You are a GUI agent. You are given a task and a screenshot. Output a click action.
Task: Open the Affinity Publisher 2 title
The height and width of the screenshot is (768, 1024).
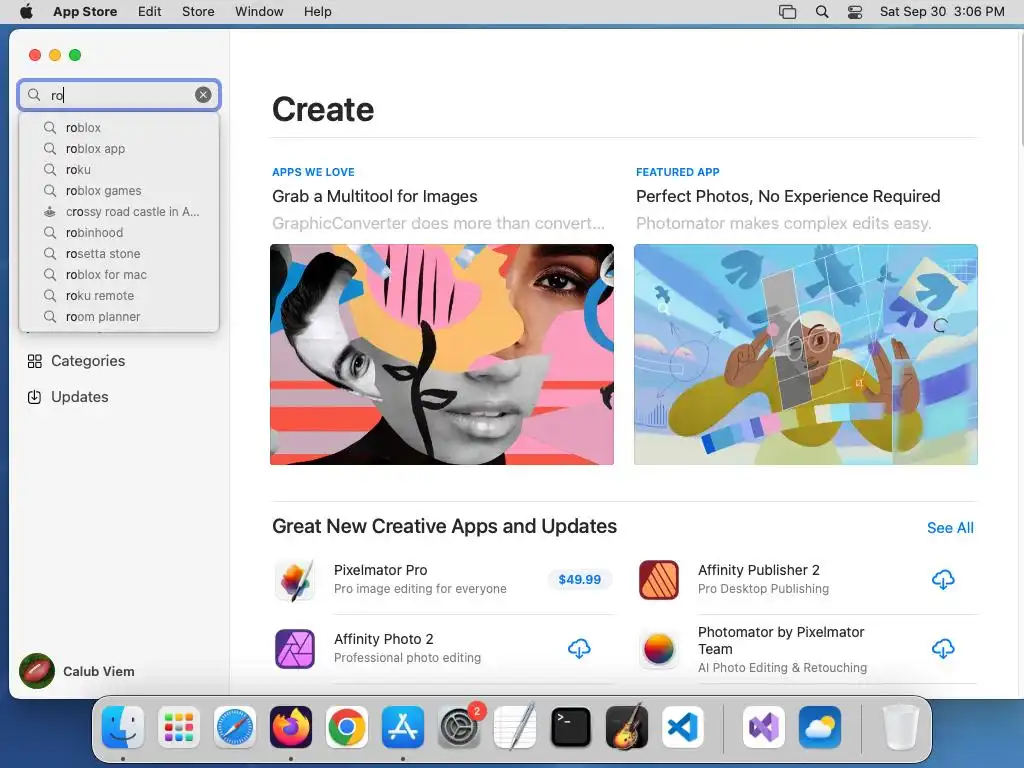(759, 570)
